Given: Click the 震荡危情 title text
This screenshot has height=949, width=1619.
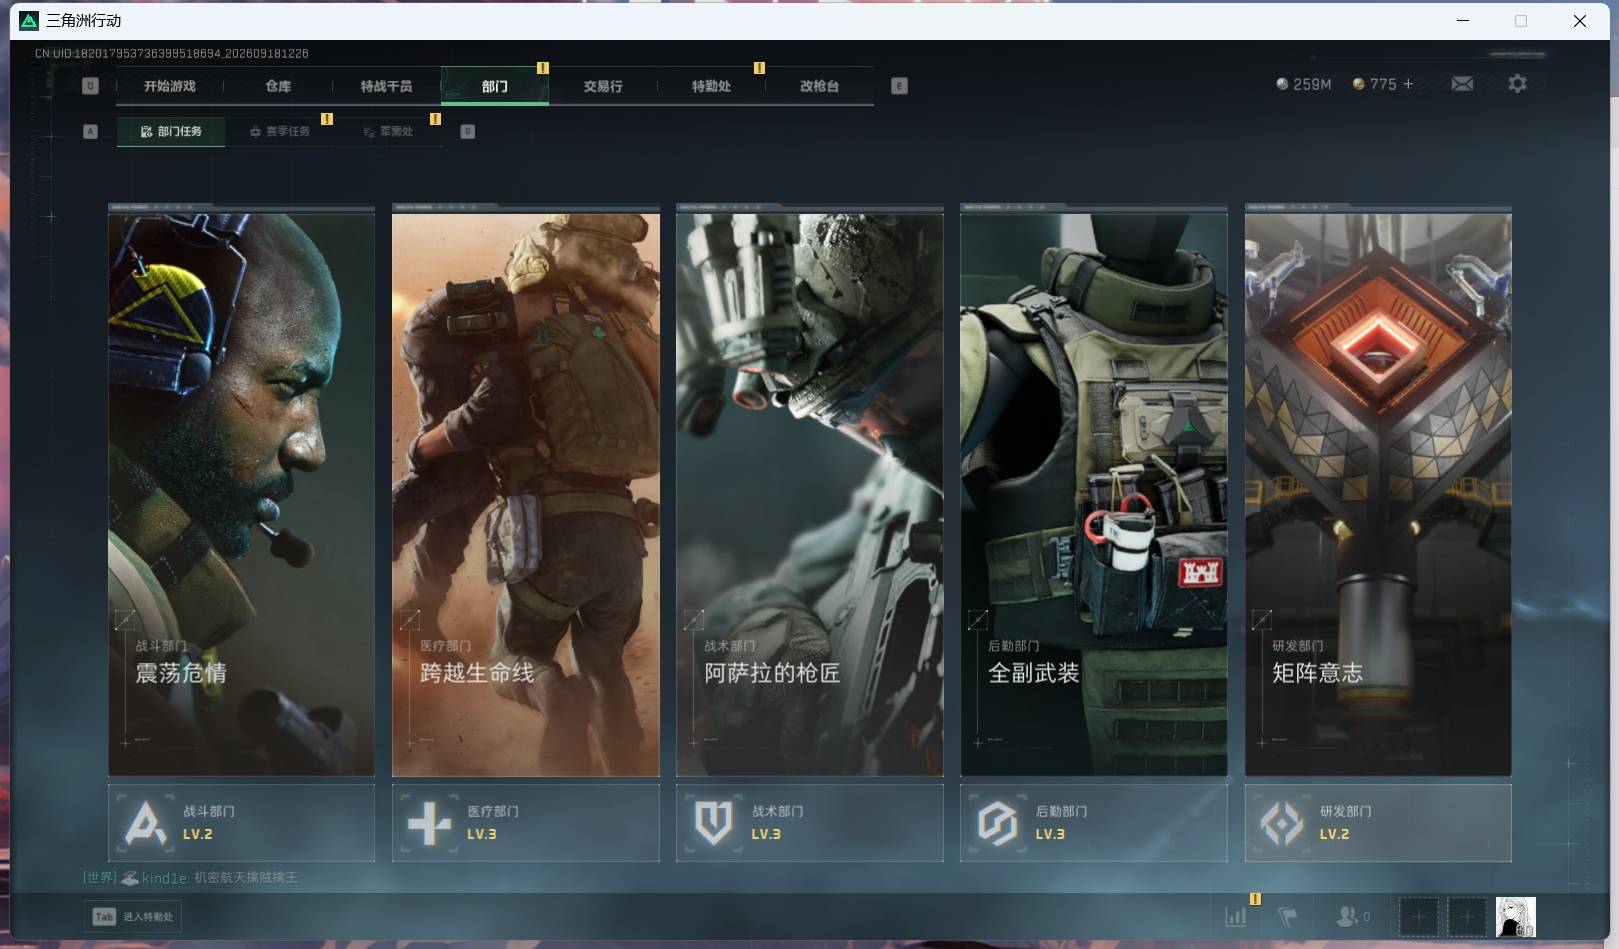Looking at the screenshot, I should [181, 673].
